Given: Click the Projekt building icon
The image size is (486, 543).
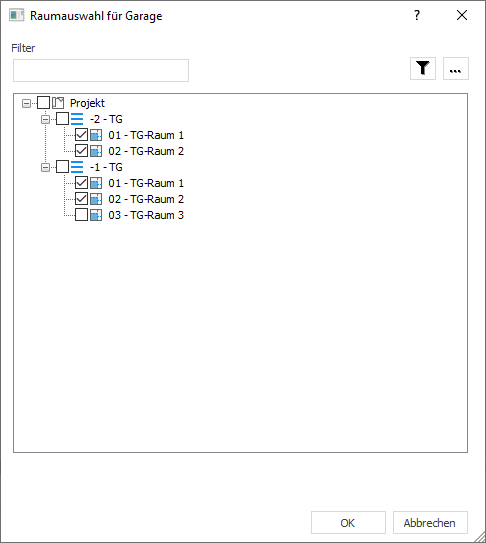Looking at the screenshot, I should click(x=58, y=103).
